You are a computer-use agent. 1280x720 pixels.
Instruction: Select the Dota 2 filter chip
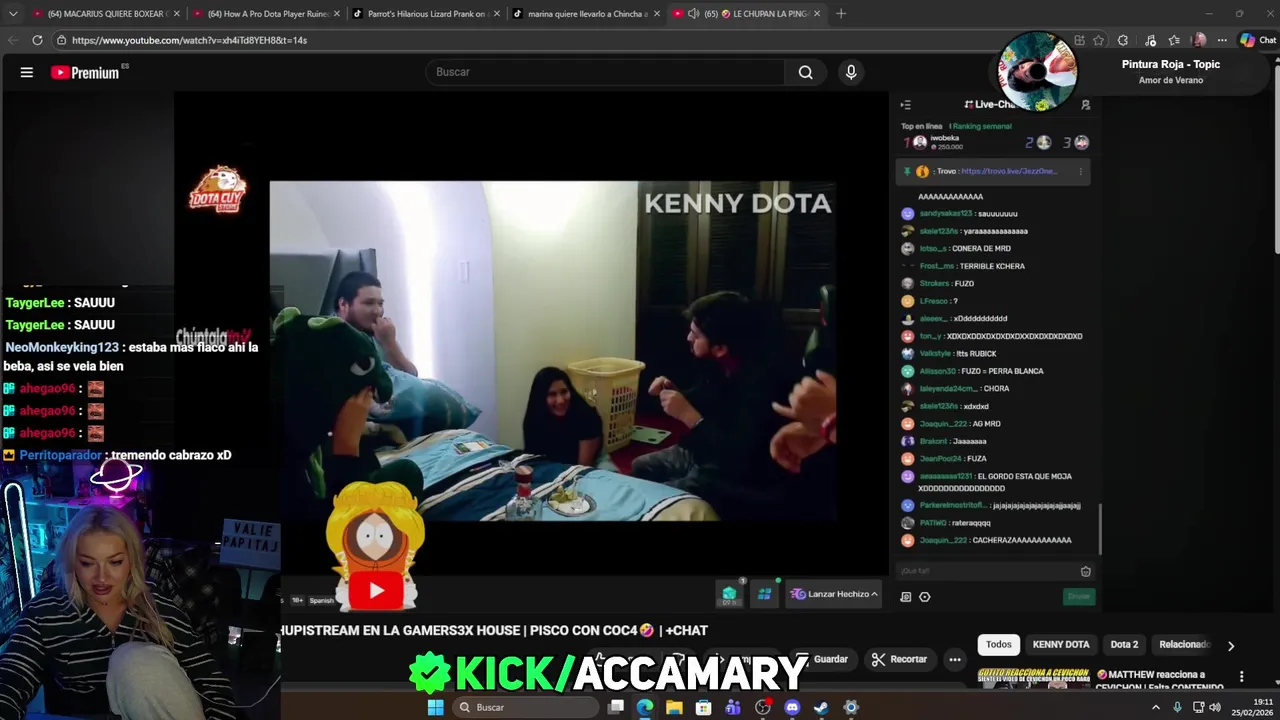pos(1124,644)
